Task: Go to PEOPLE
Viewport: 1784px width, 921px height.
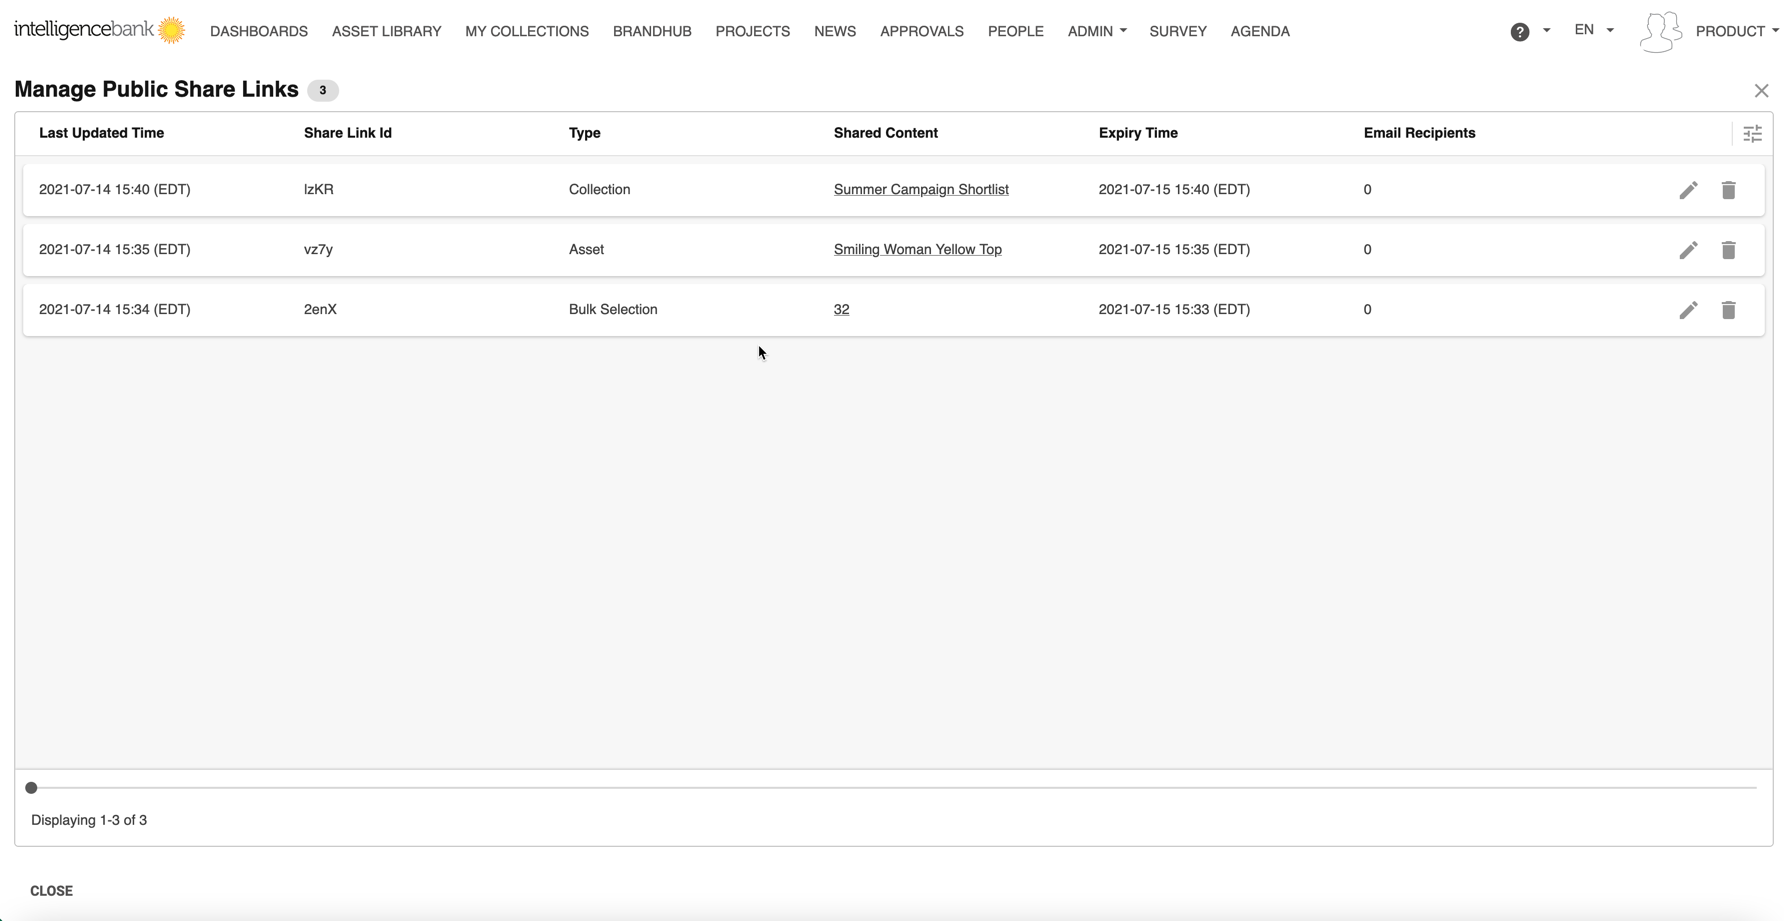Action: [x=1016, y=31]
